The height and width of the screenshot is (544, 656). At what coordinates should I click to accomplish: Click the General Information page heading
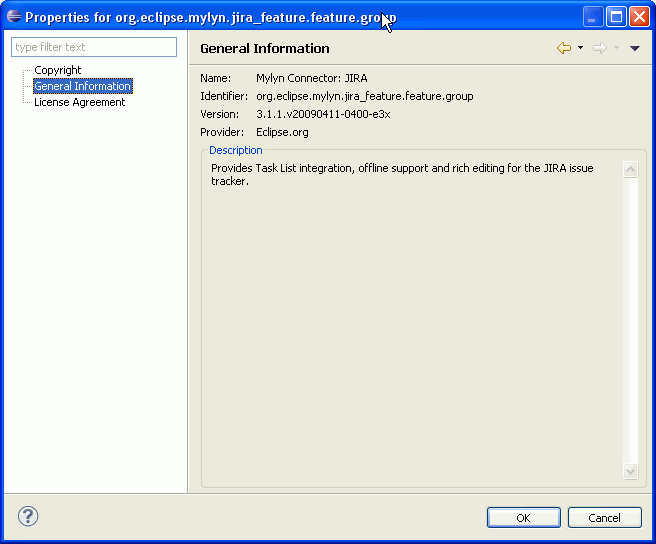pyautogui.click(x=265, y=49)
